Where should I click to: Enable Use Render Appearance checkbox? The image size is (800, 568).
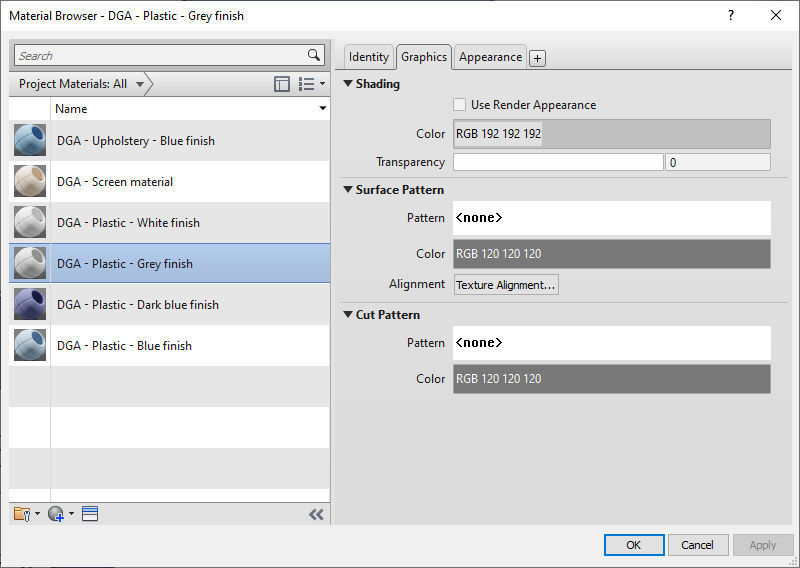point(460,105)
